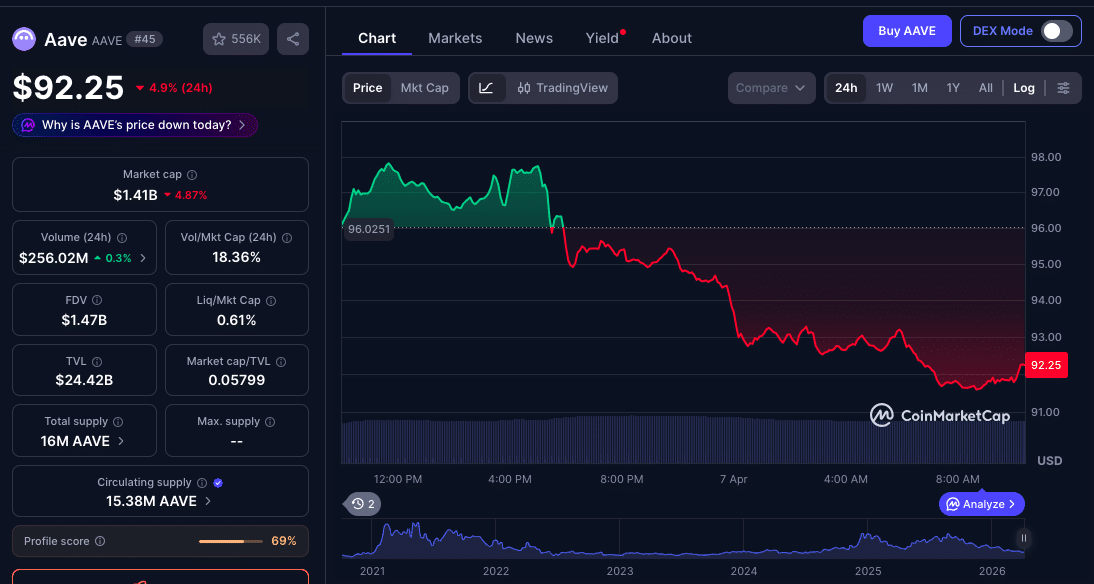Switch to Chart tab

point(377,38)
